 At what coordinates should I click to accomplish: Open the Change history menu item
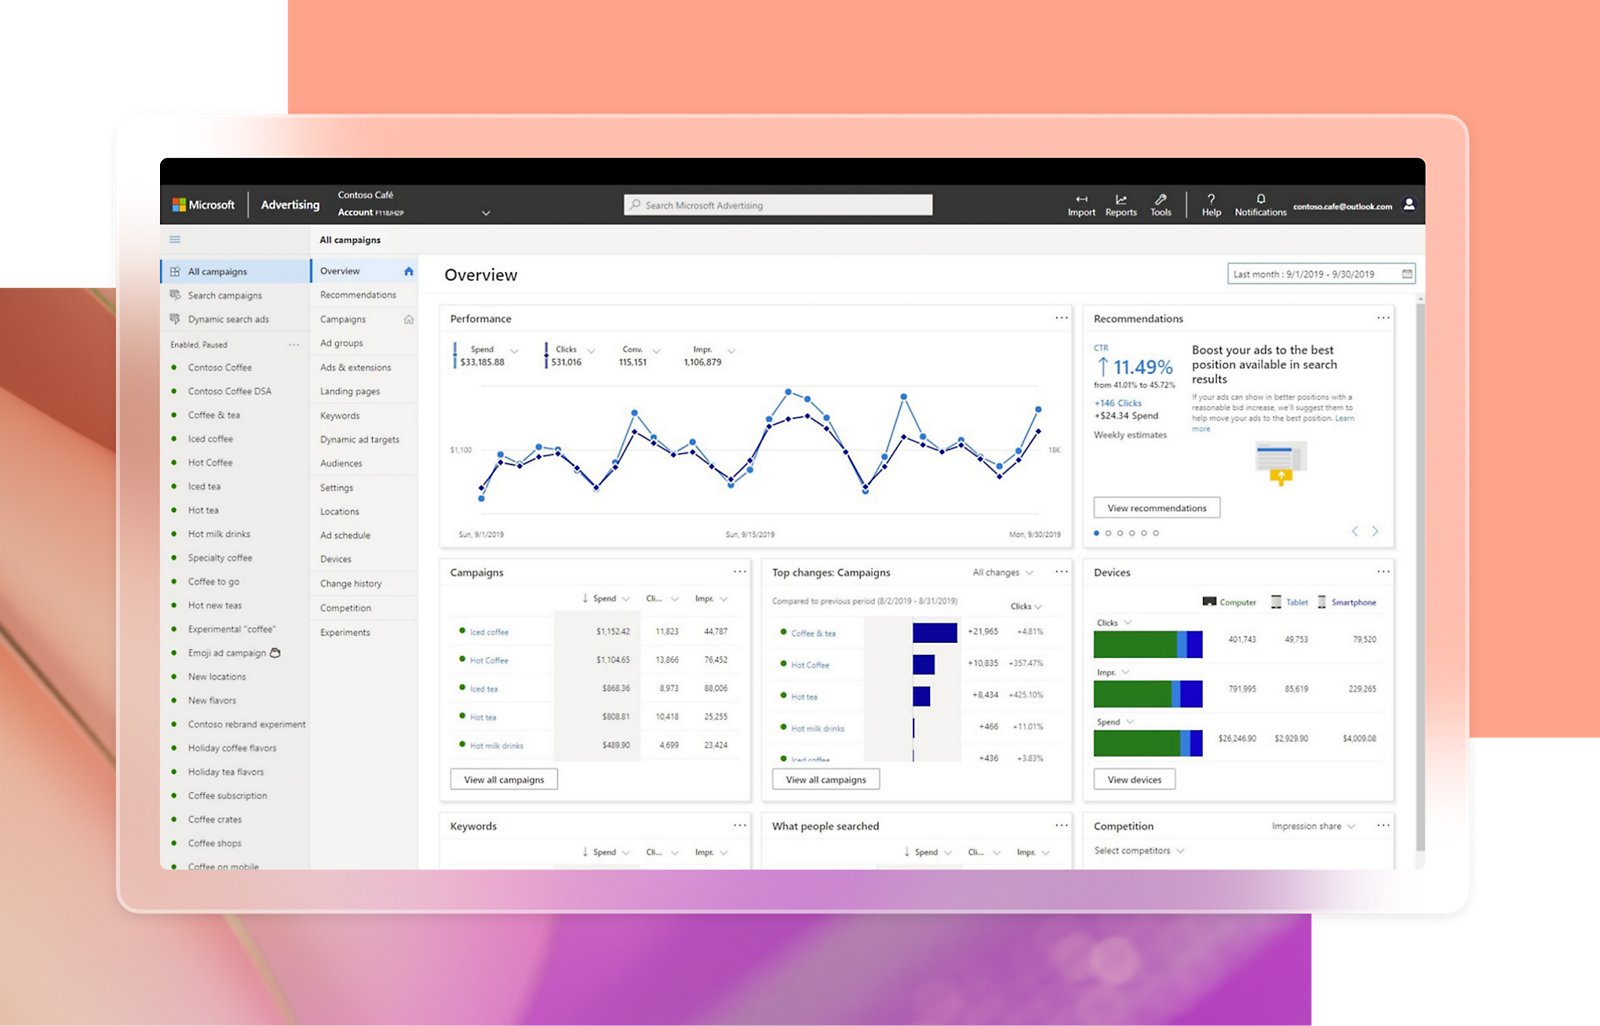[x=351, y=584]
